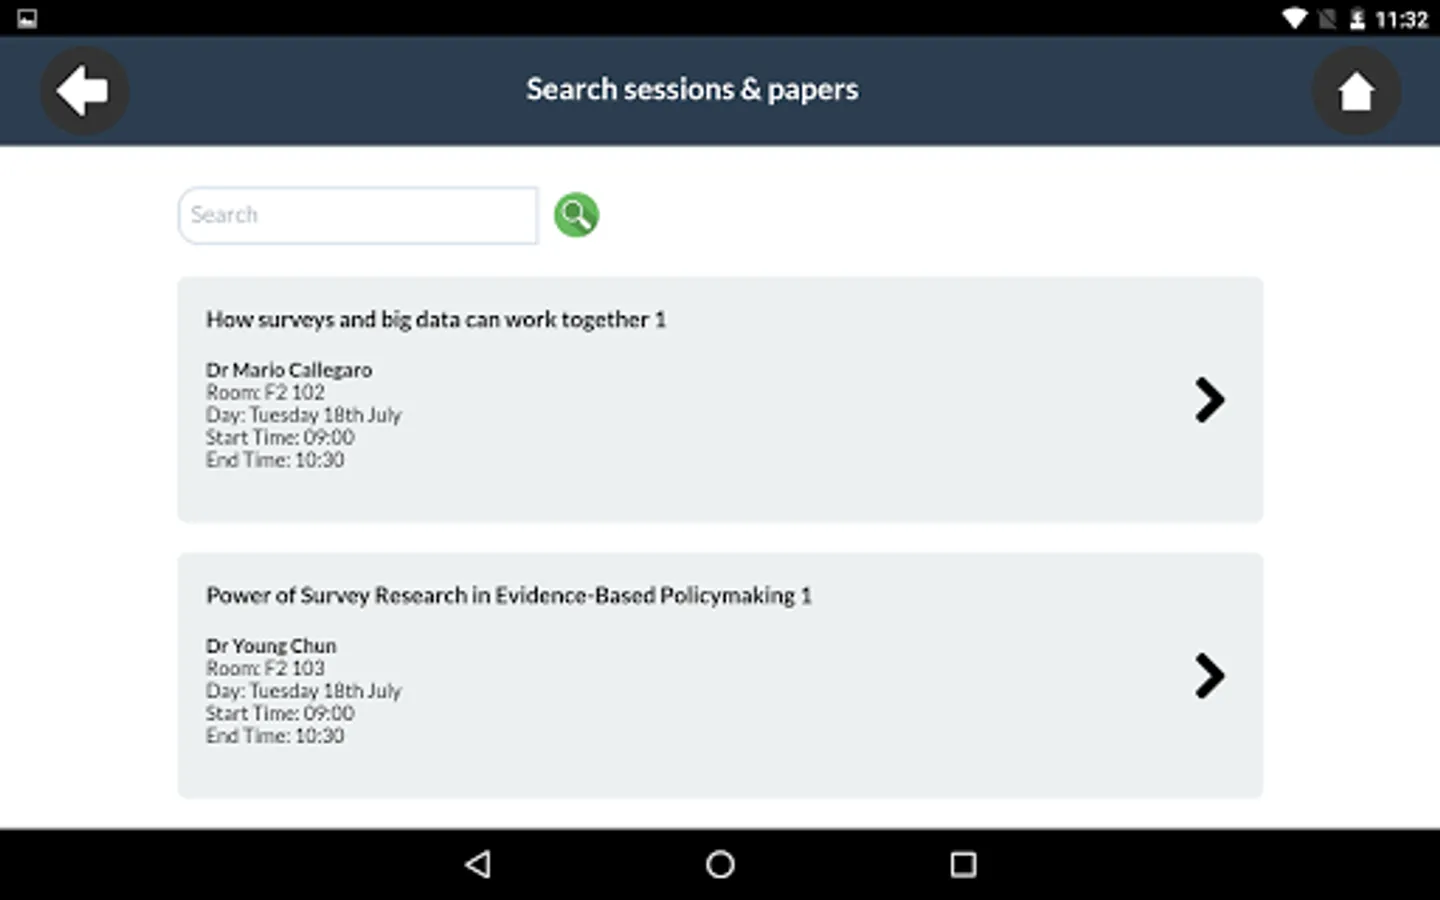Image resolution: width=1440 pixels, height=900 pixels.
Task: Tap the "Room: F2 103" line
Action: (x=265, y=668)
